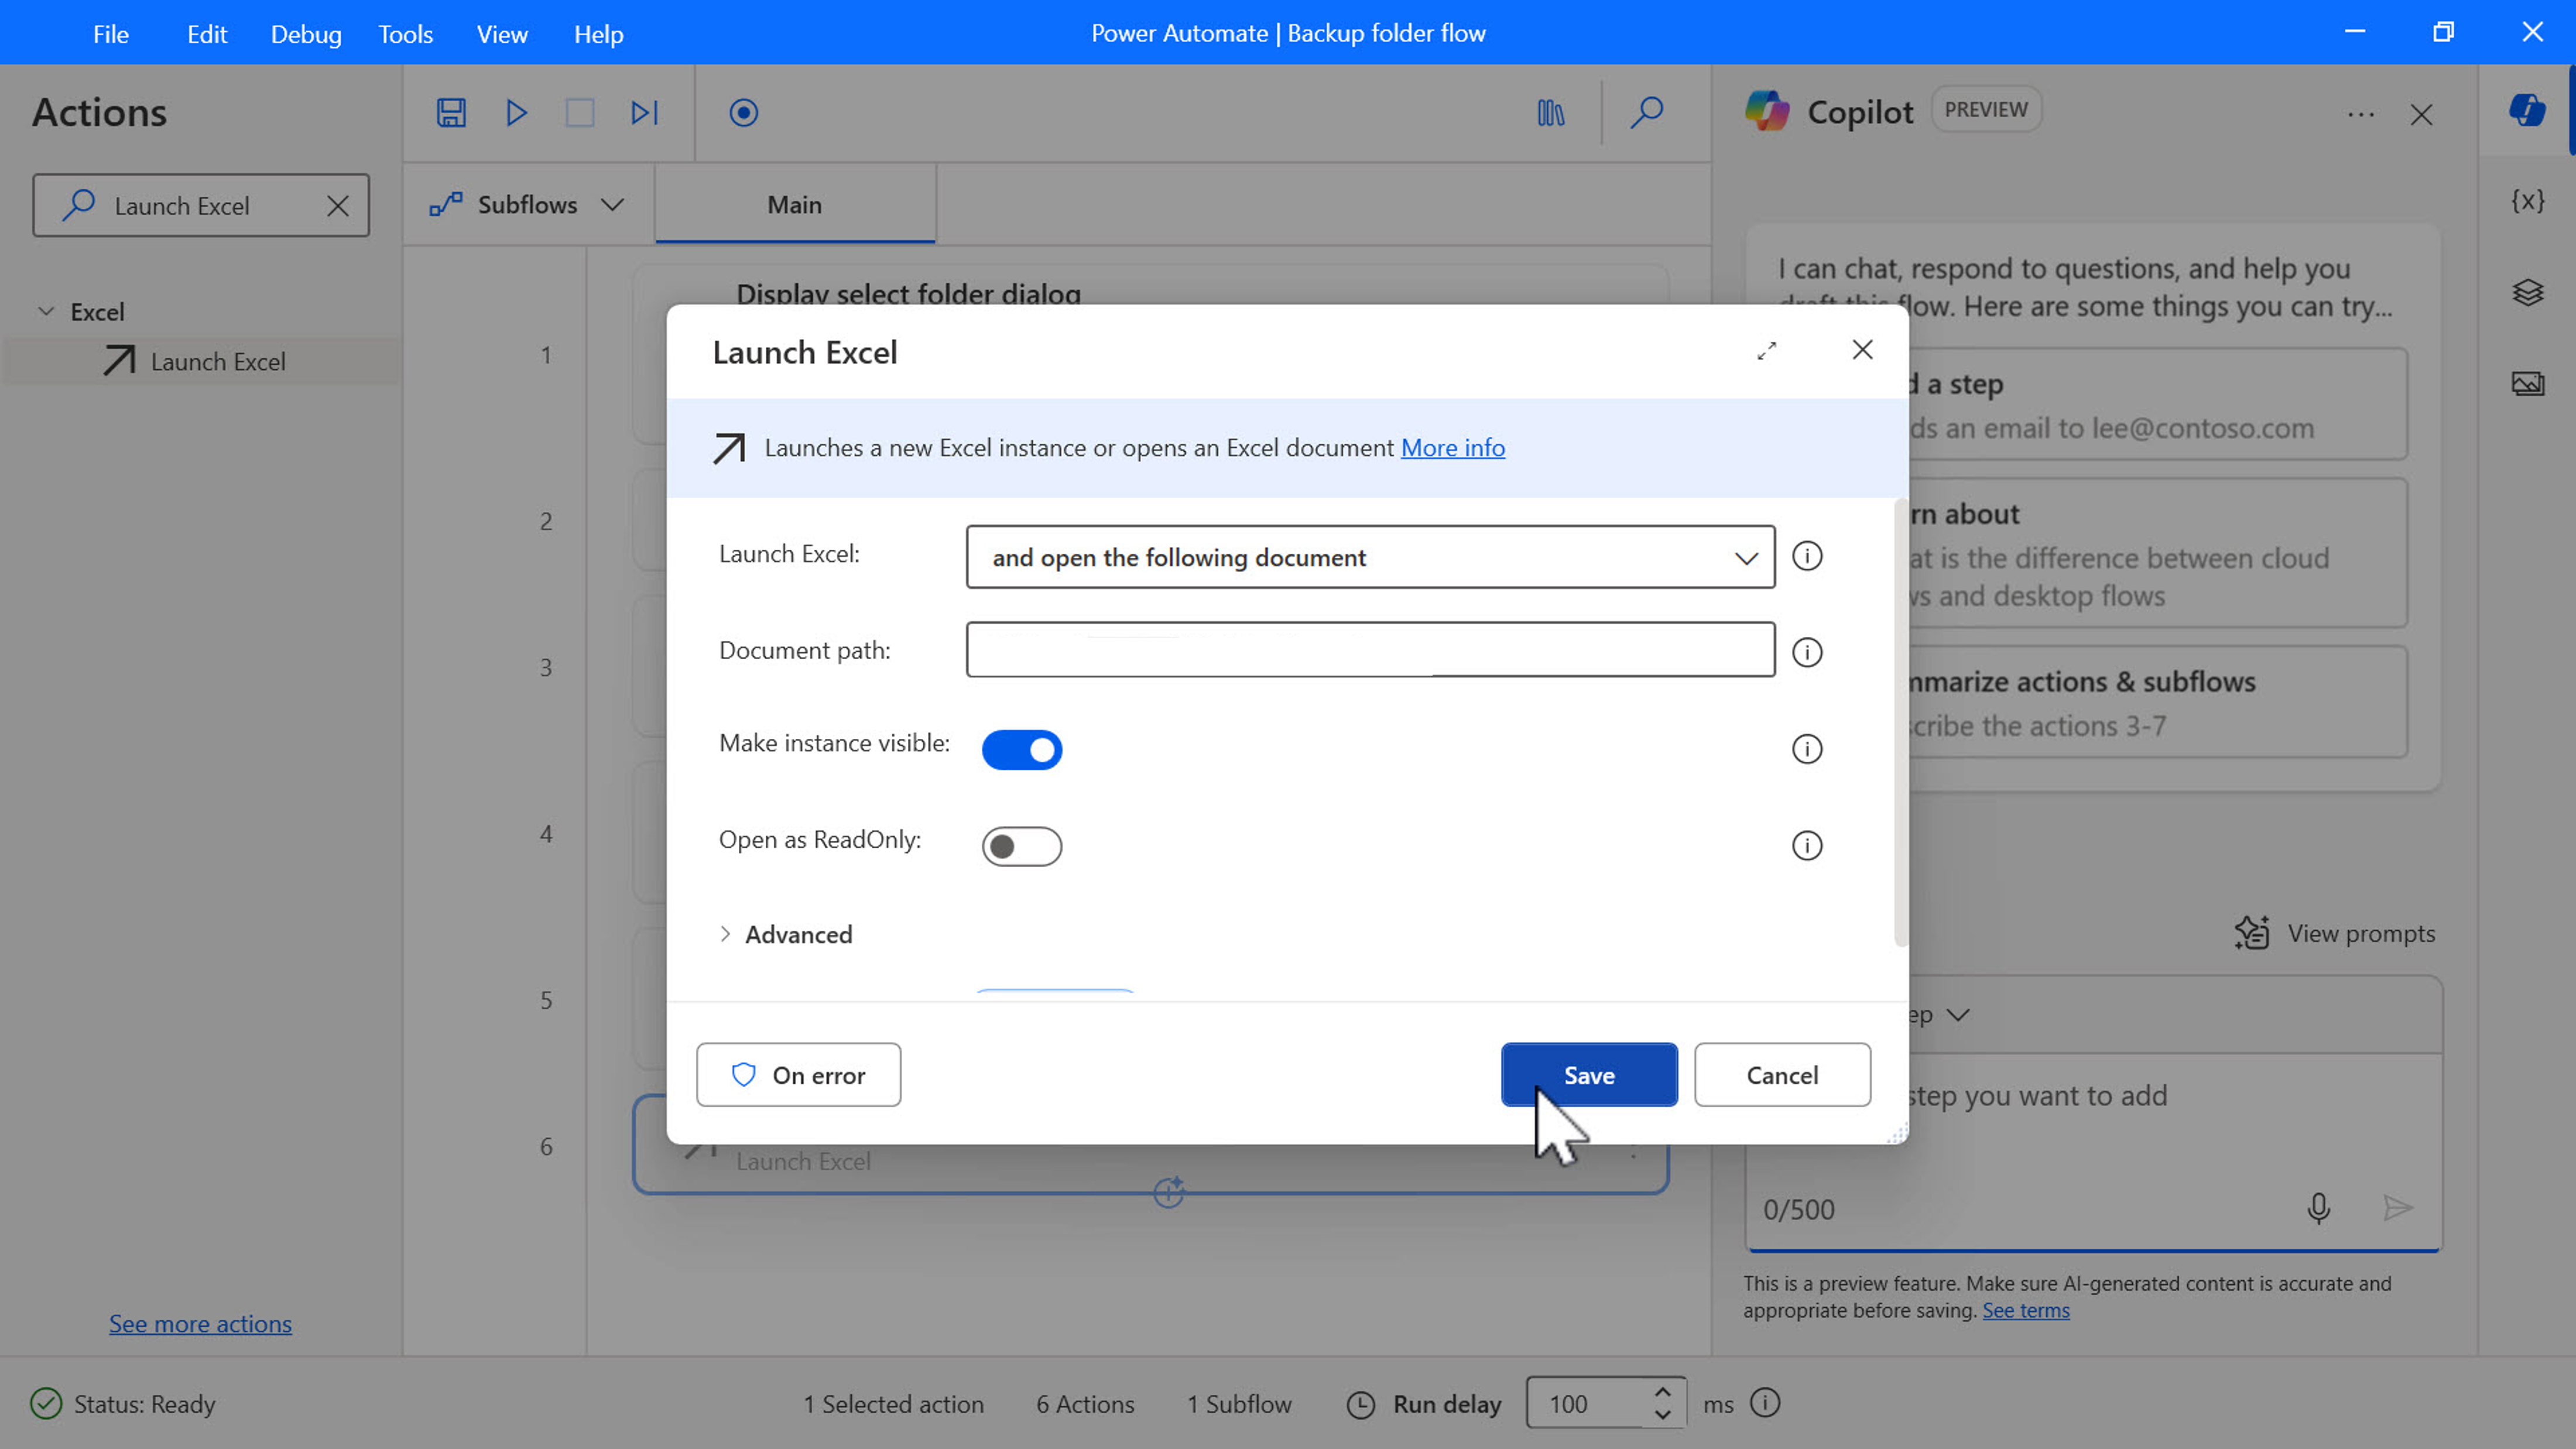The image size is (2576, 1449).
Task: Enable Make instance visible toggle
Action: (x=1021, y=749)
